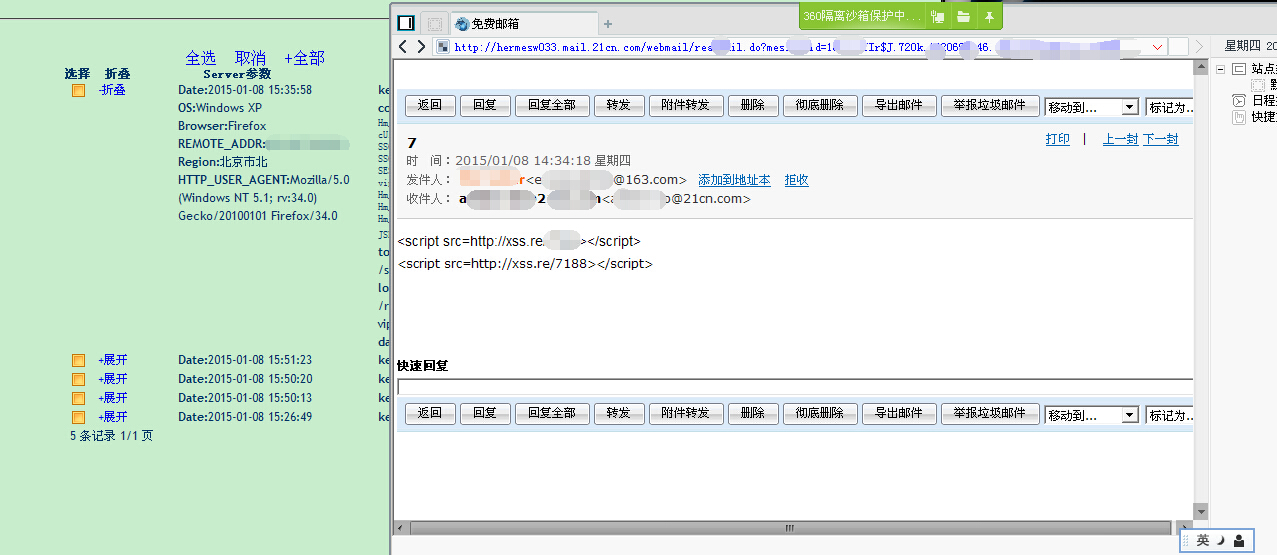
Task: Pin the 360 sandbox bar with the pin icon
Action: (989, 16)
